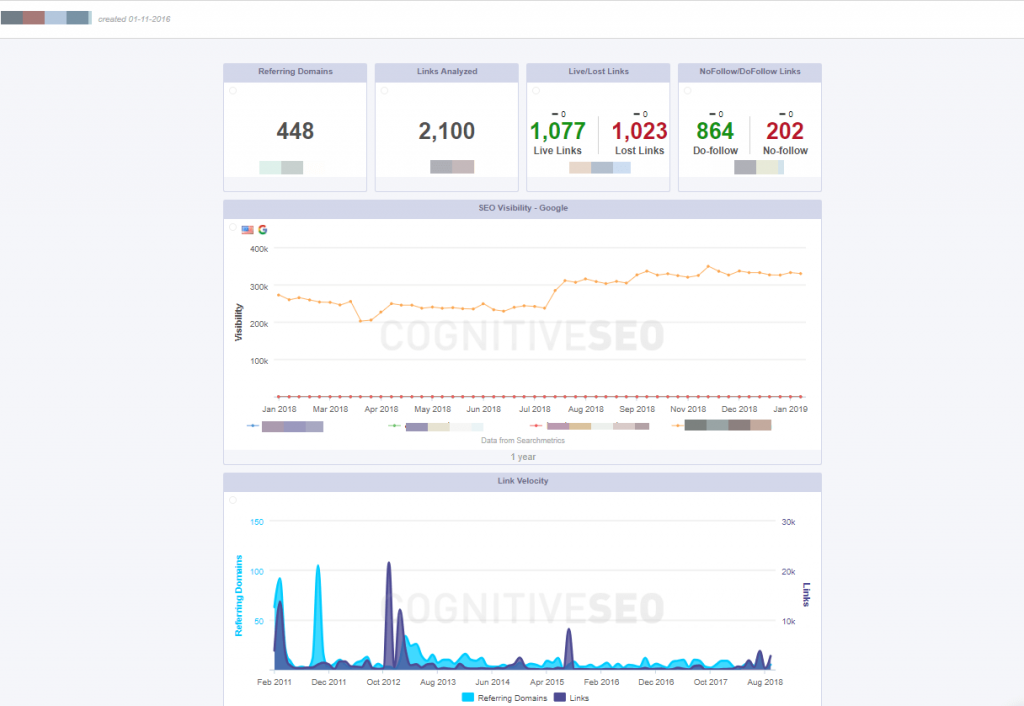Click the 'Nov 2018' axis label
1024x706 pixels.
click(x=688, y=409)
